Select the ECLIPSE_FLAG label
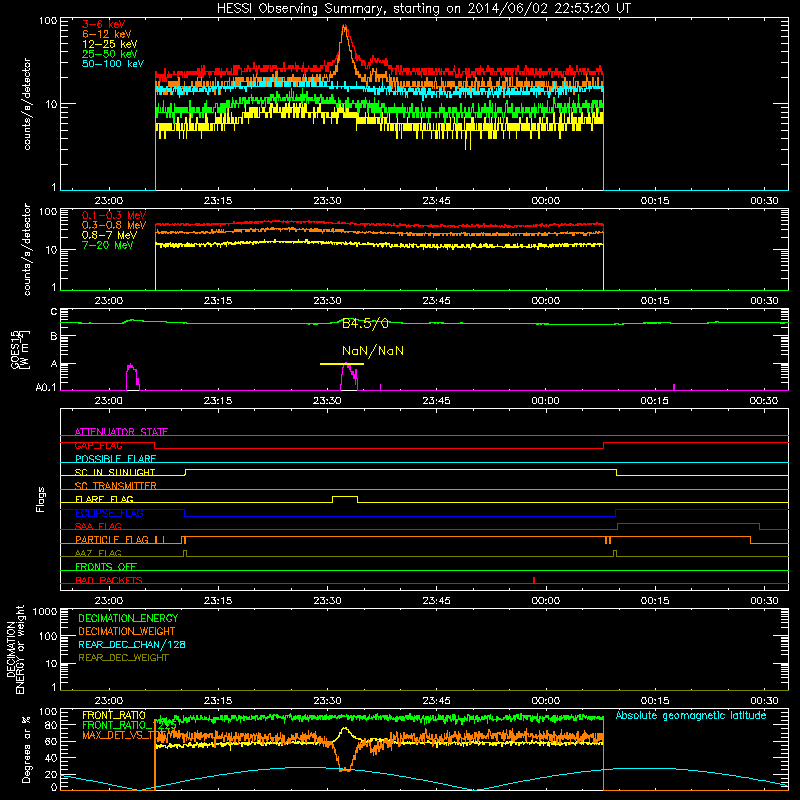The image size is (800, 800). pos(109,513)
